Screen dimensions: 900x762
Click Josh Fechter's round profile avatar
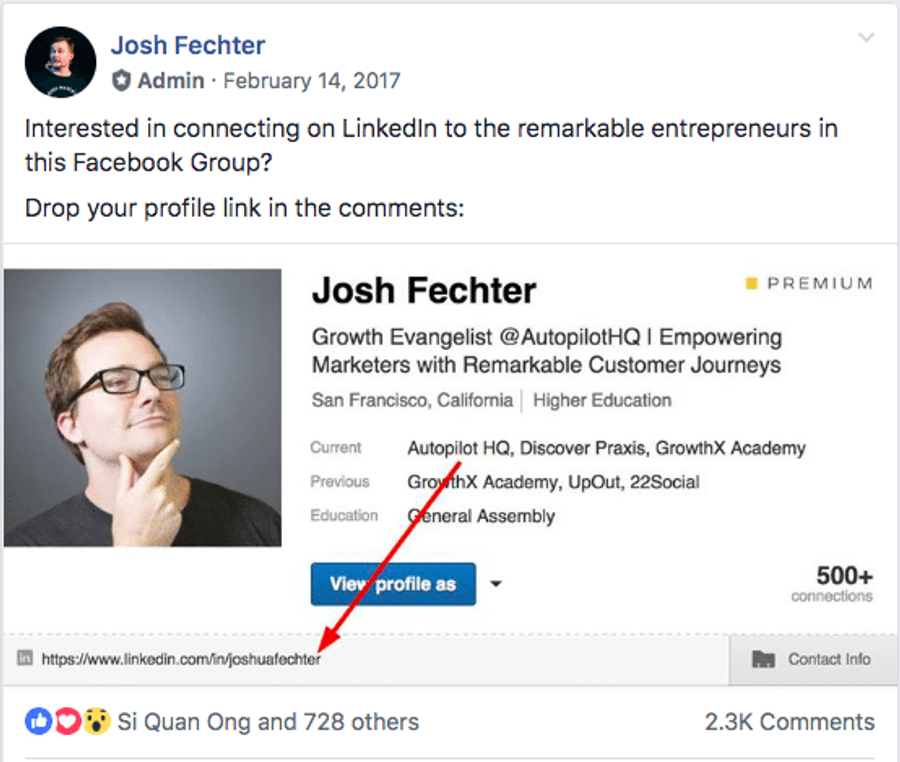(60, 62)
